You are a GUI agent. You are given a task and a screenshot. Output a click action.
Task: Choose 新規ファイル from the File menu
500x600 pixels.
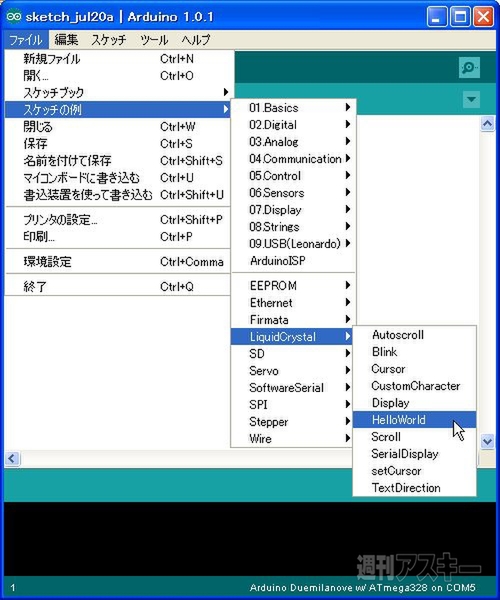(117, 59)
